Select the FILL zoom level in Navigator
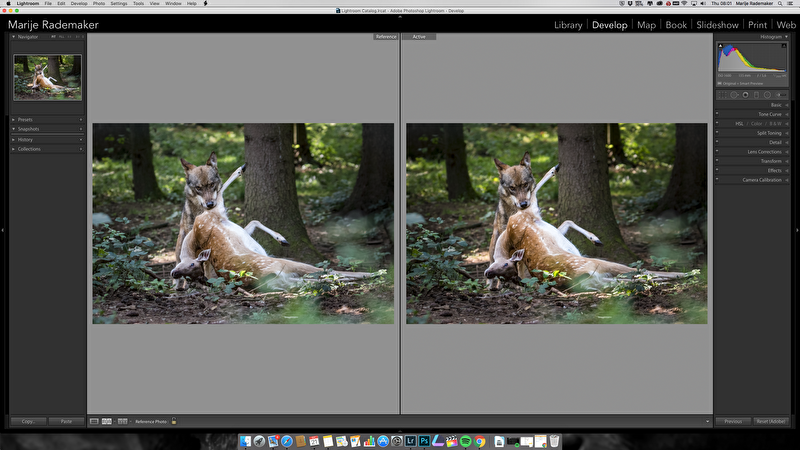 62,37
